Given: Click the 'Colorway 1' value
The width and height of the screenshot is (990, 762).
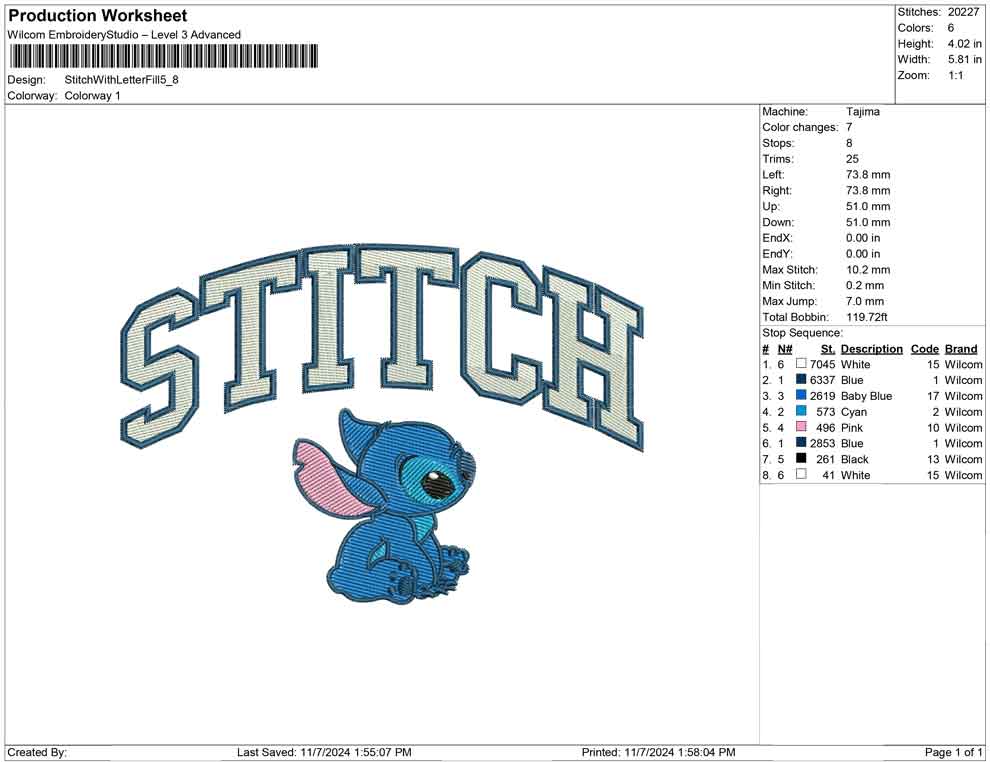Looking at the screenshot, I should pos(92,96).
